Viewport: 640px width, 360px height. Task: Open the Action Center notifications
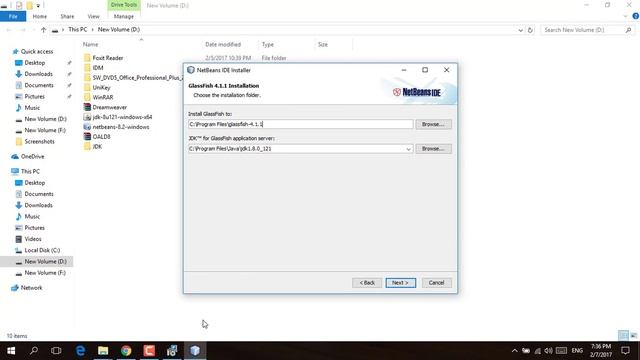[625, 351]
